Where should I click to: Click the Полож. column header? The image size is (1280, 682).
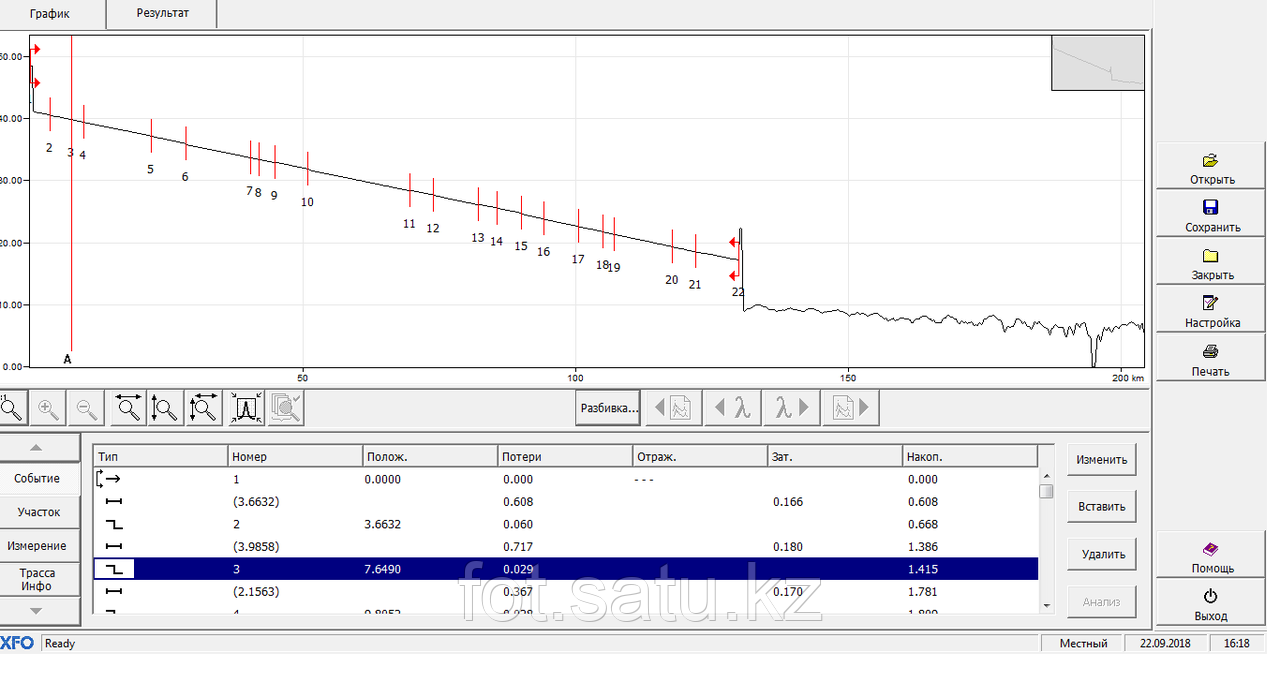pyautogui.click(x=431, y=457)
